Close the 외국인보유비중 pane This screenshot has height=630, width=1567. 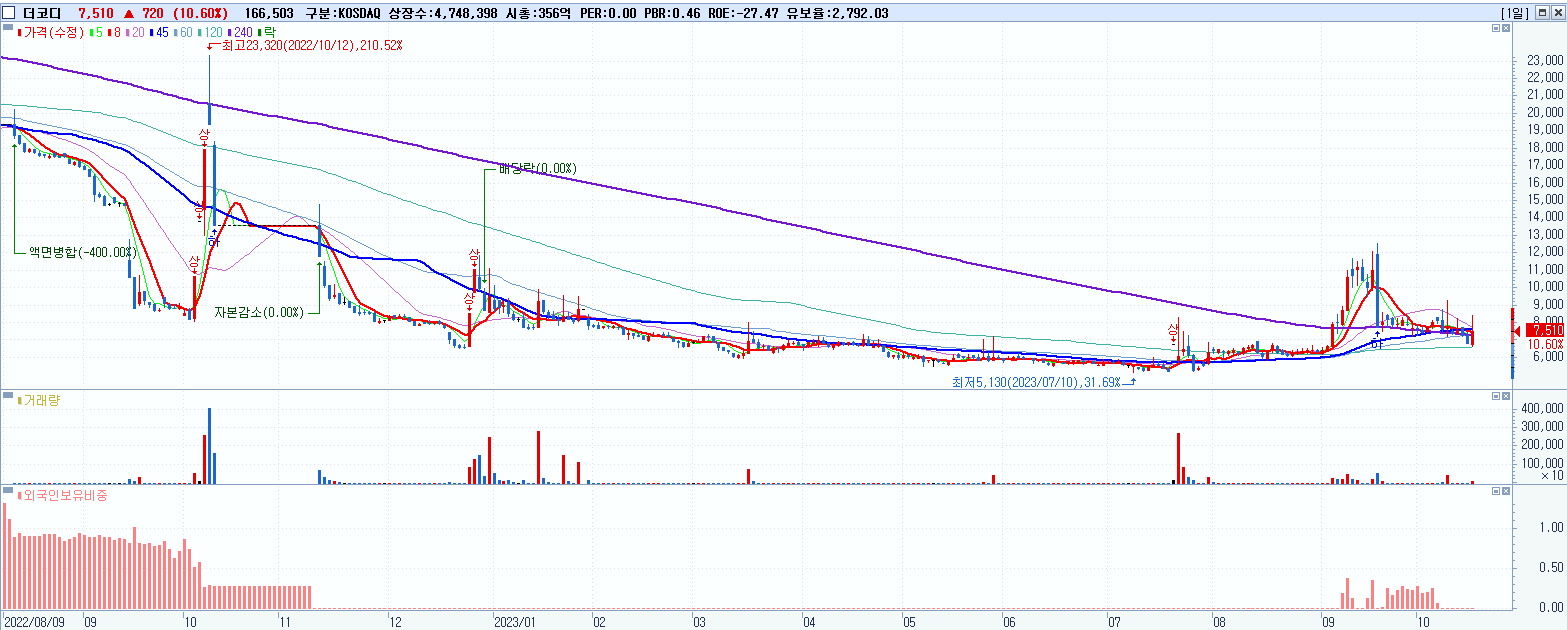1507,492
